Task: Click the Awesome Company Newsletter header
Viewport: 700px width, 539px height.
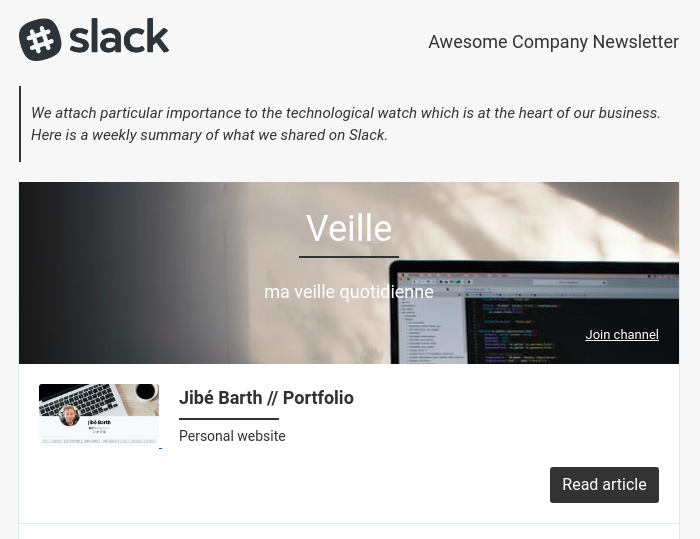Action: pos(553,42)
